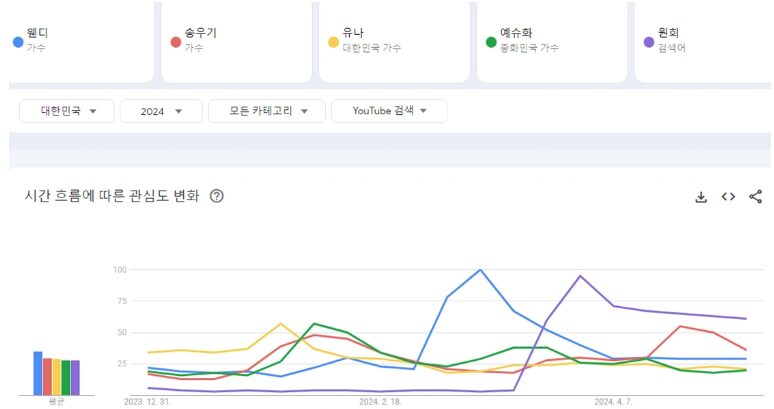Click the embed code icon
The image size is (774, 409).
tap(728, 197)
